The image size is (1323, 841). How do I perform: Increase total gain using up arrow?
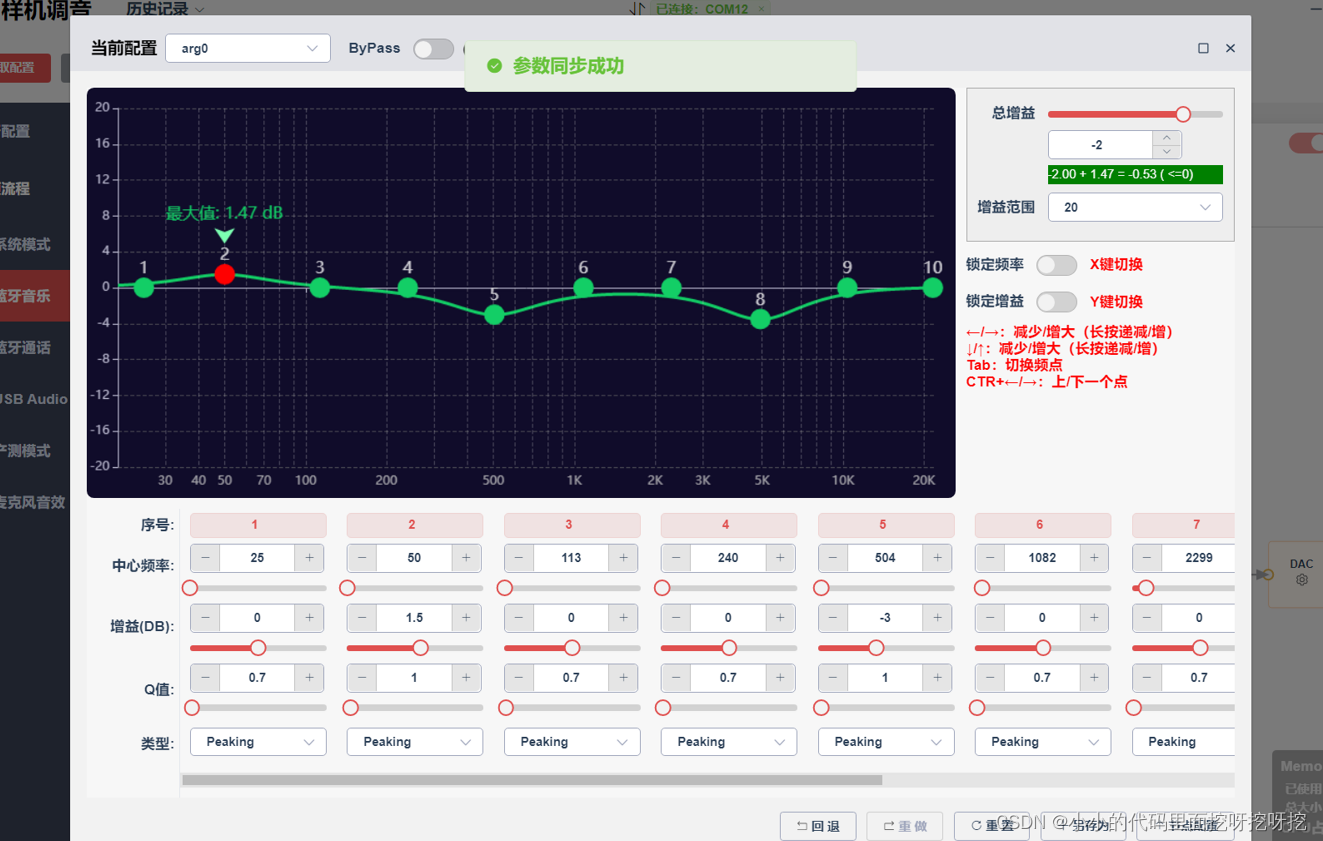[x=1167, y=138]
